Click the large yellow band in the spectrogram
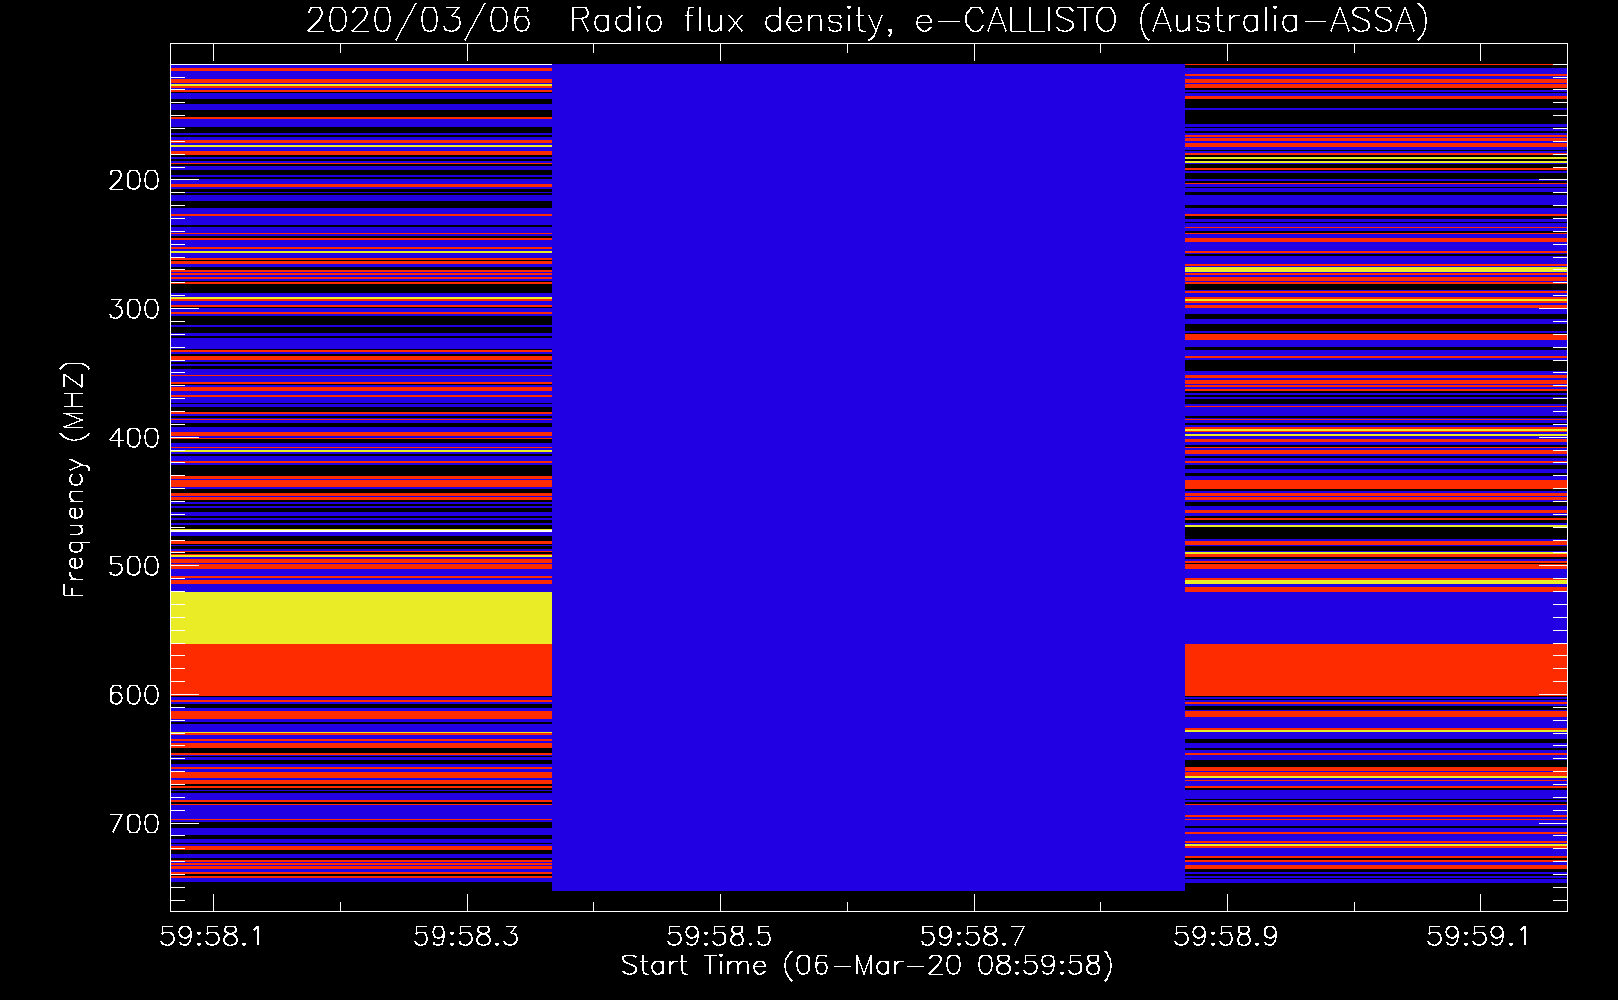The height and width of the screenshot is (1000, 1618). click(x=361, y=618)
